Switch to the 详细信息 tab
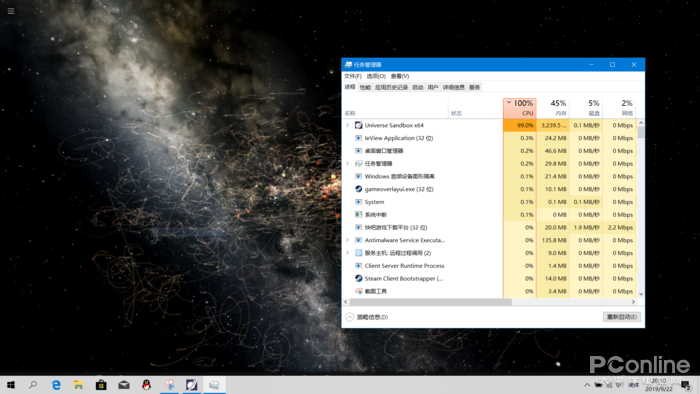This screenshot has width=700, height=394. coord(454,87)
